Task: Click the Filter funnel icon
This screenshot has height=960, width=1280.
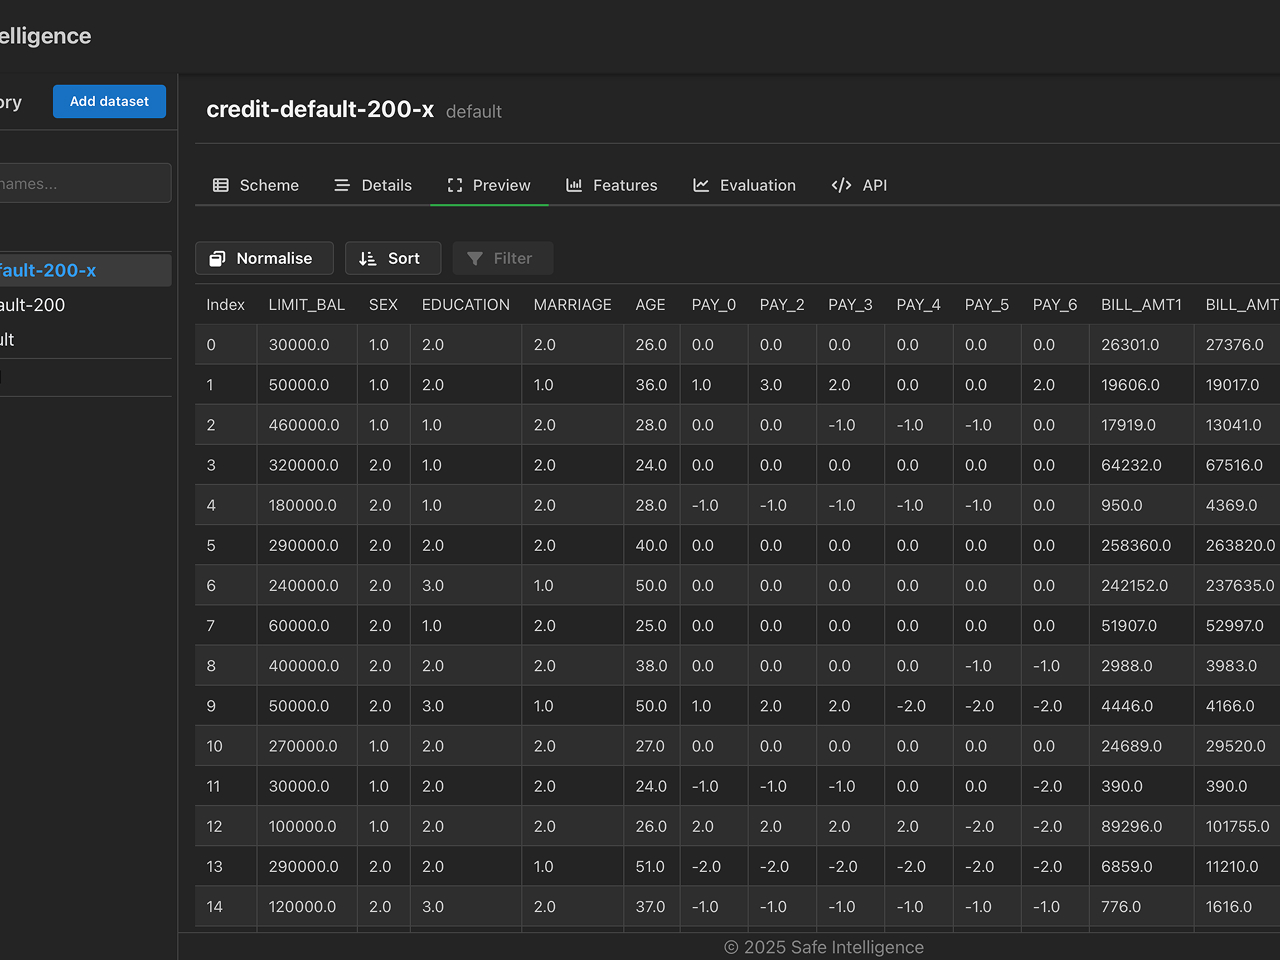Action: point(476,258)
